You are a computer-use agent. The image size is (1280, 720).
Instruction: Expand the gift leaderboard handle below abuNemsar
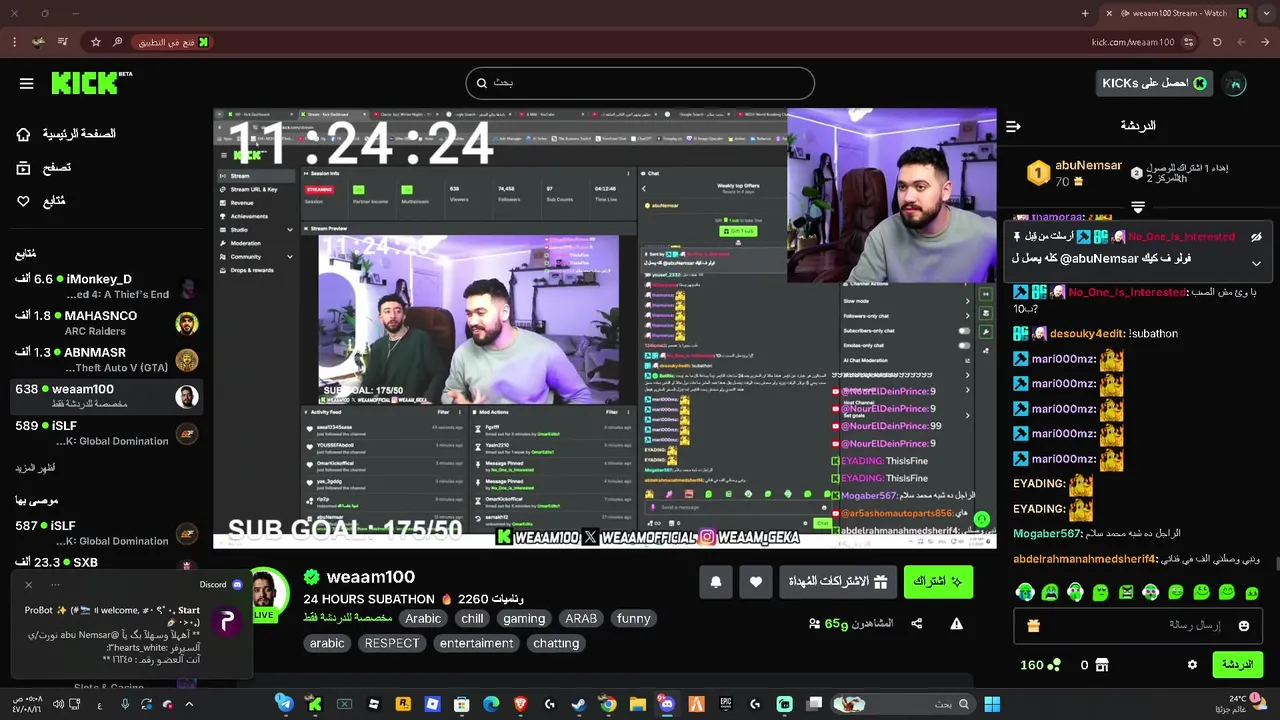point(1138,208)
